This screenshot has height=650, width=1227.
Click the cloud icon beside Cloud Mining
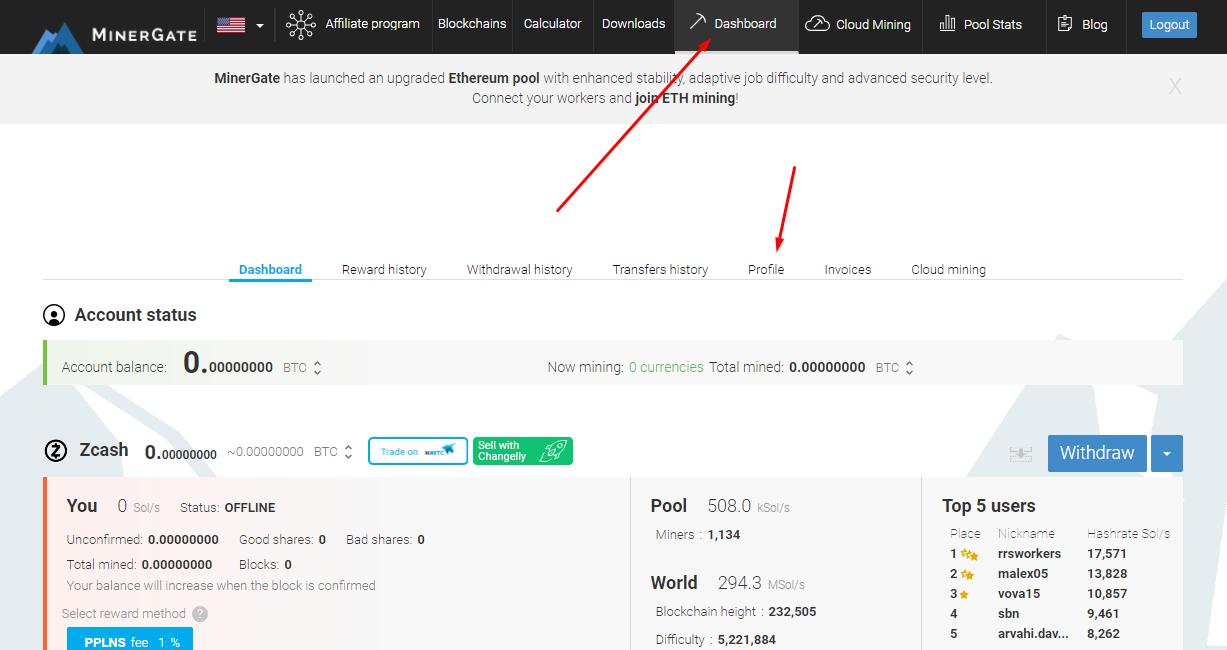pos(818,23)
